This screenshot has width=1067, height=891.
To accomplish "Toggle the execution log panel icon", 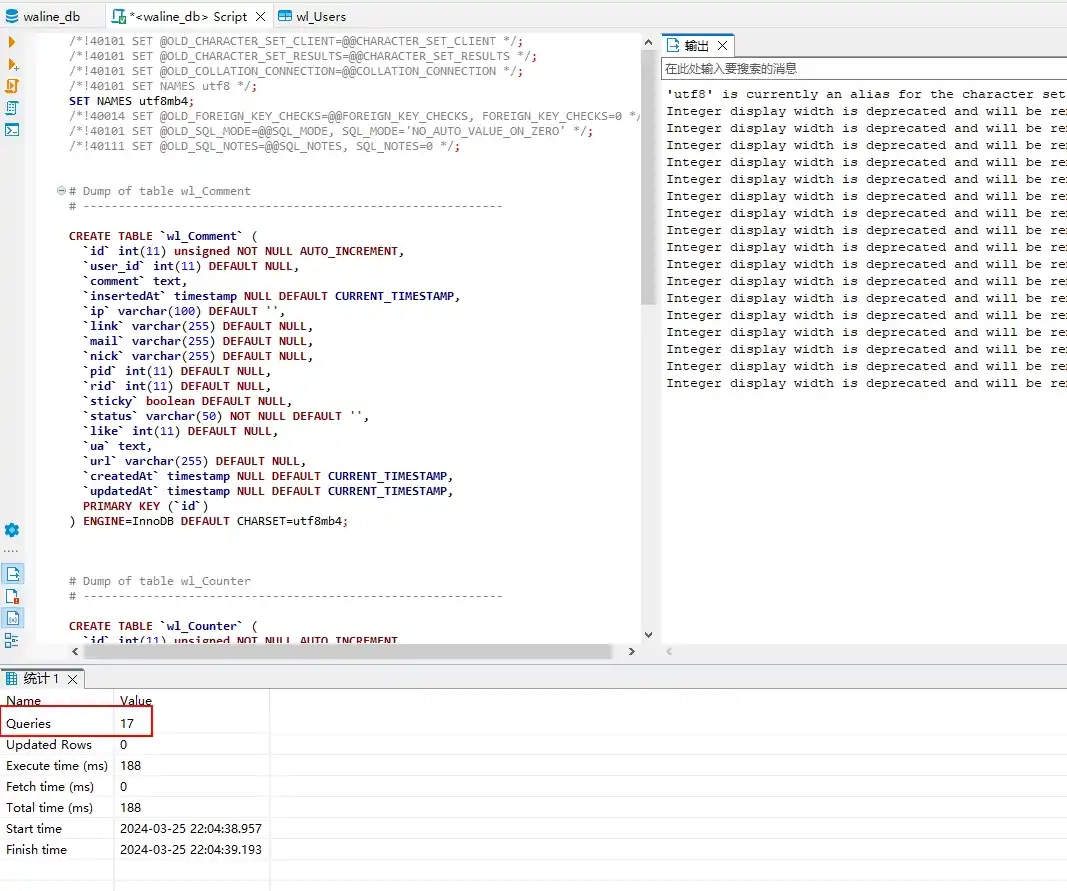I will tap(12, 596).
